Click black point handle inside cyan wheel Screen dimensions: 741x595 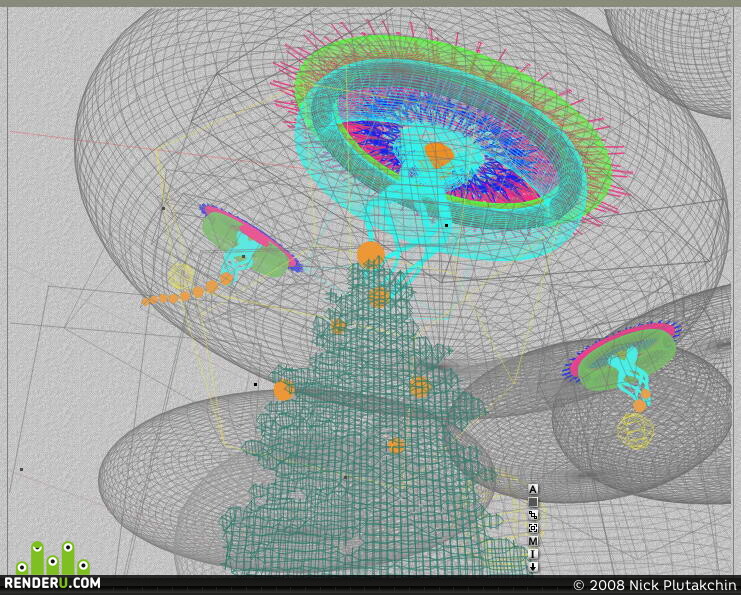447,225
